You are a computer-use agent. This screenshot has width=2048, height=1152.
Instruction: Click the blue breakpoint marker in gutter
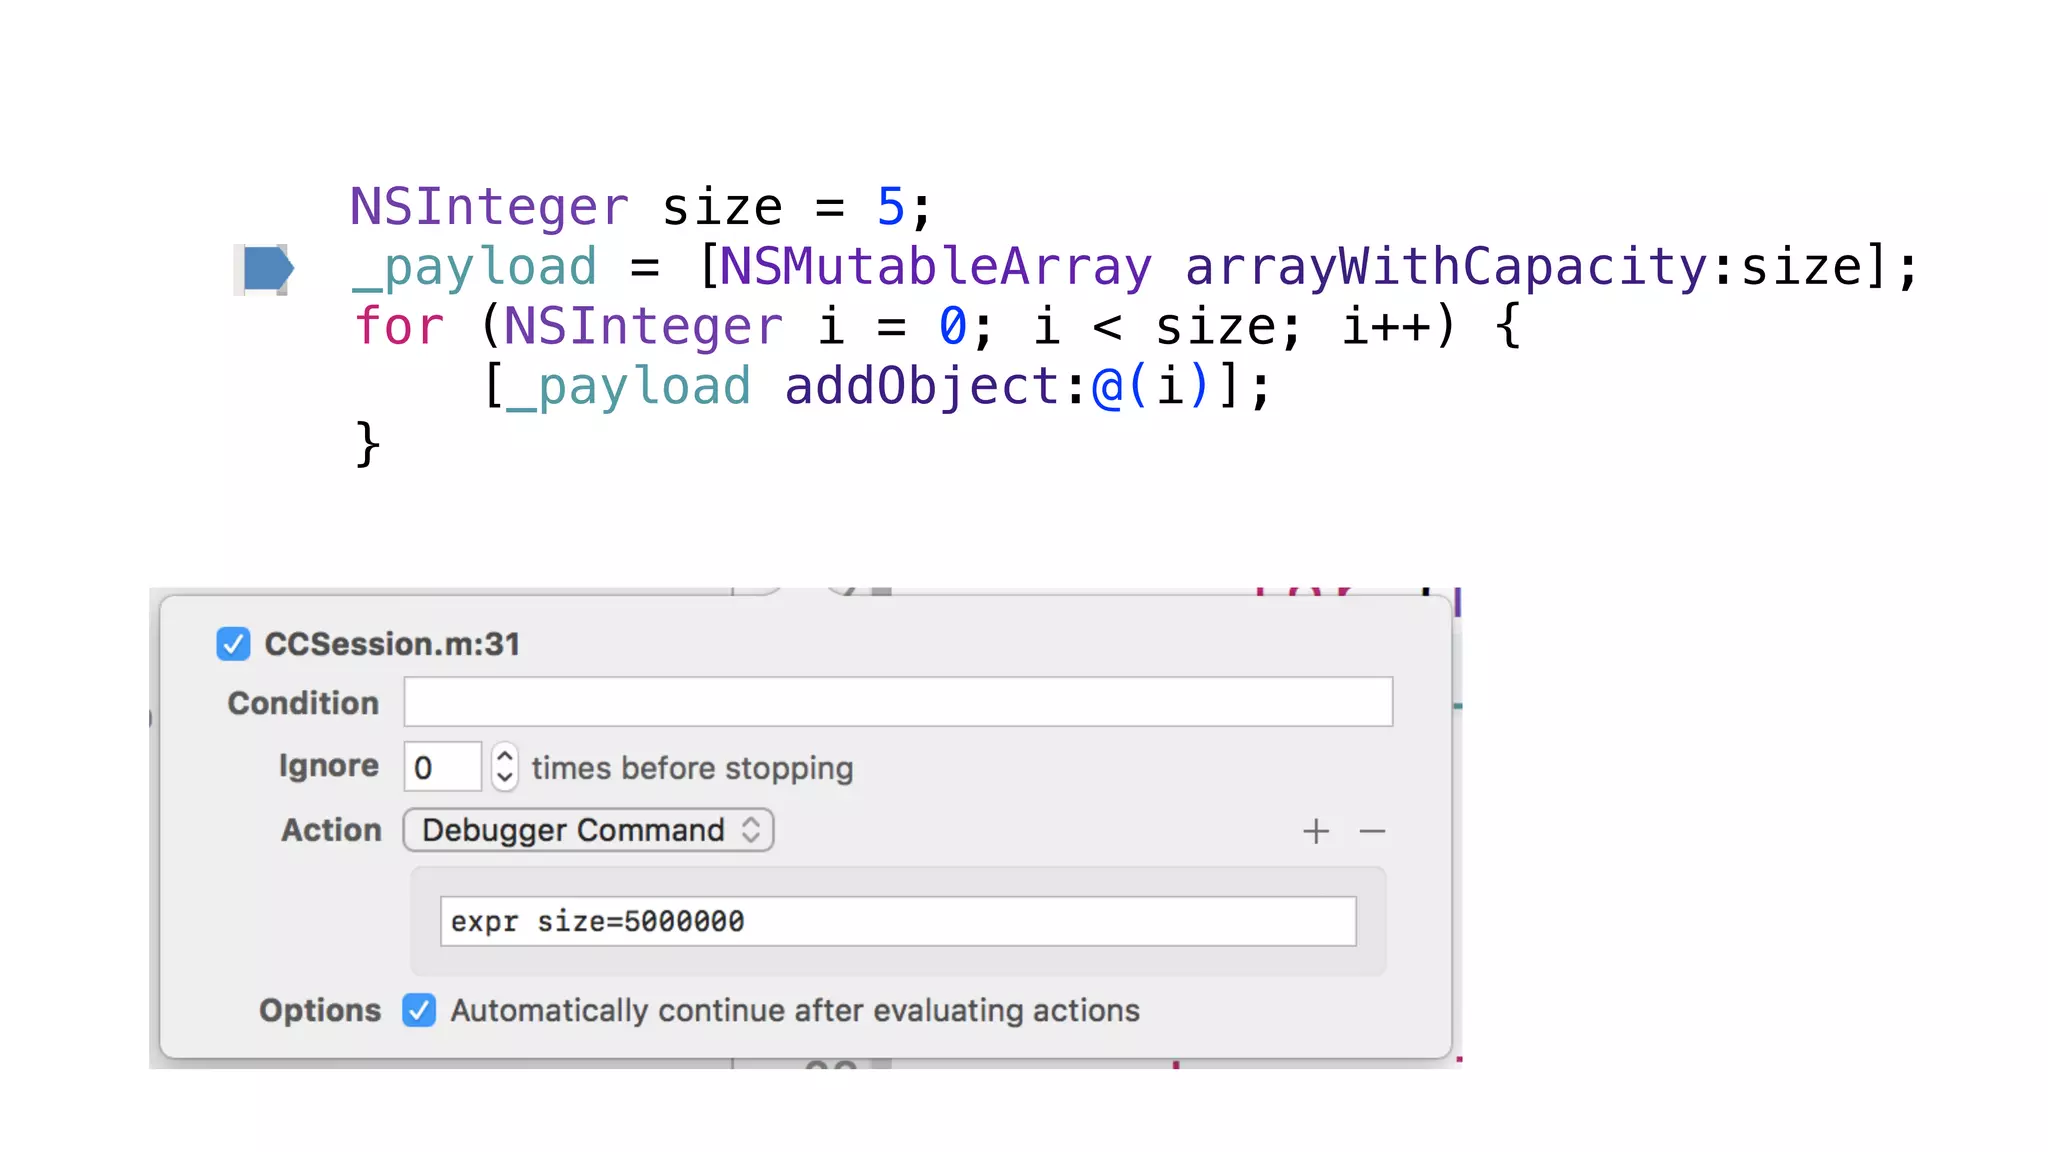(266, 268)
